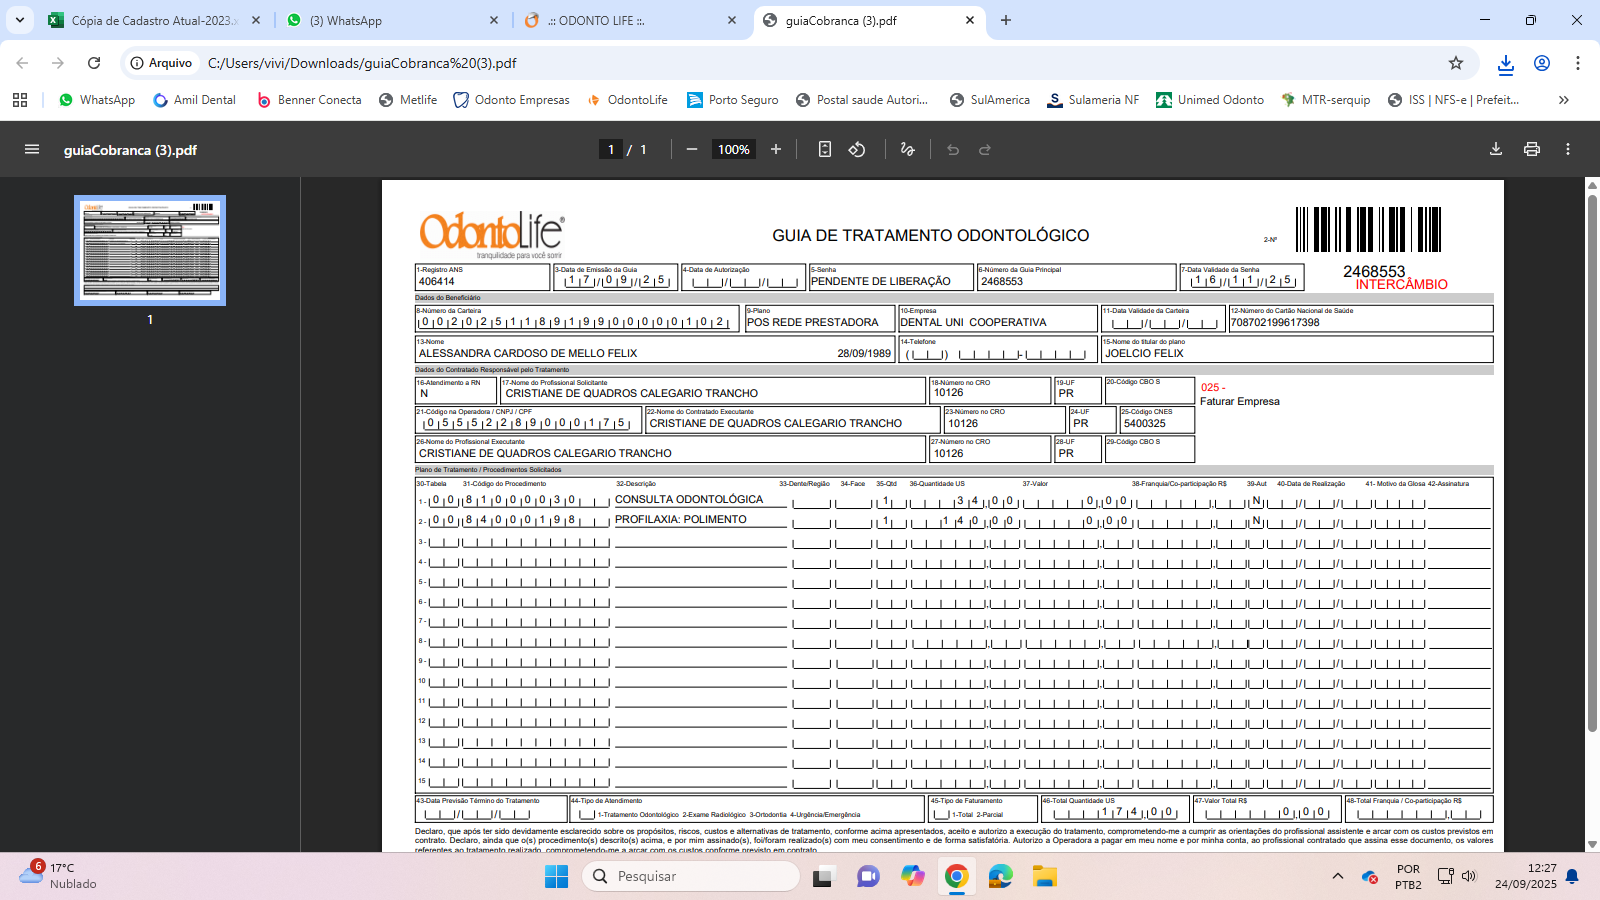Select page 1 thumbnail in sidebar
1600x900 pixels.
click(150, 250)
